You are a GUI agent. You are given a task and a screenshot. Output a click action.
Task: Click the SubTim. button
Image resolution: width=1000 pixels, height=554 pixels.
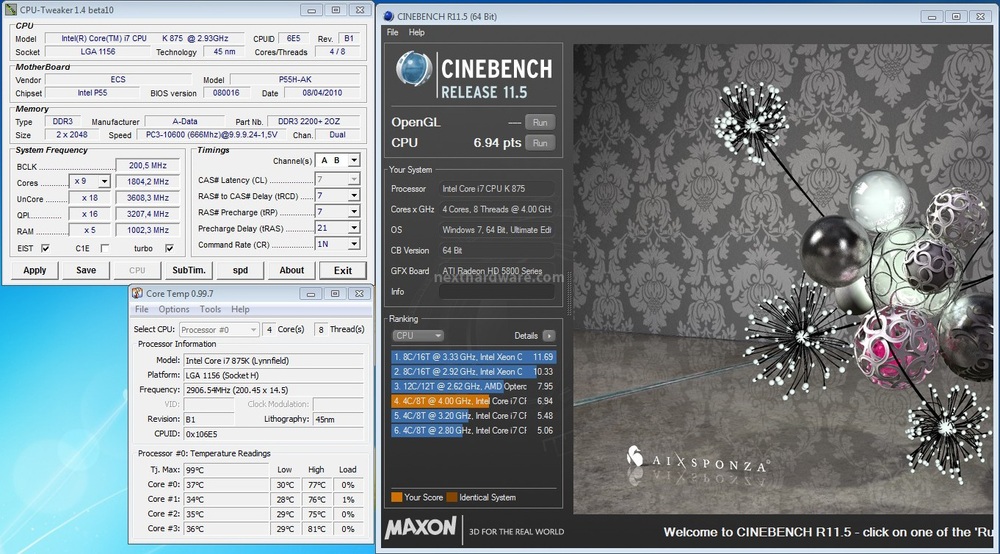(x=189, y=270)
